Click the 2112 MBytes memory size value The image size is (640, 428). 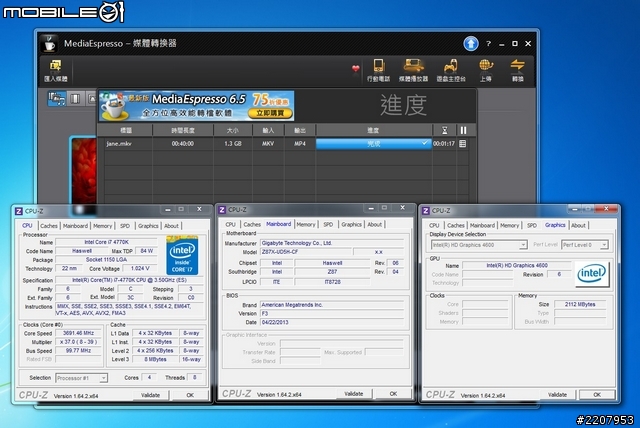(x=580, y=304)
